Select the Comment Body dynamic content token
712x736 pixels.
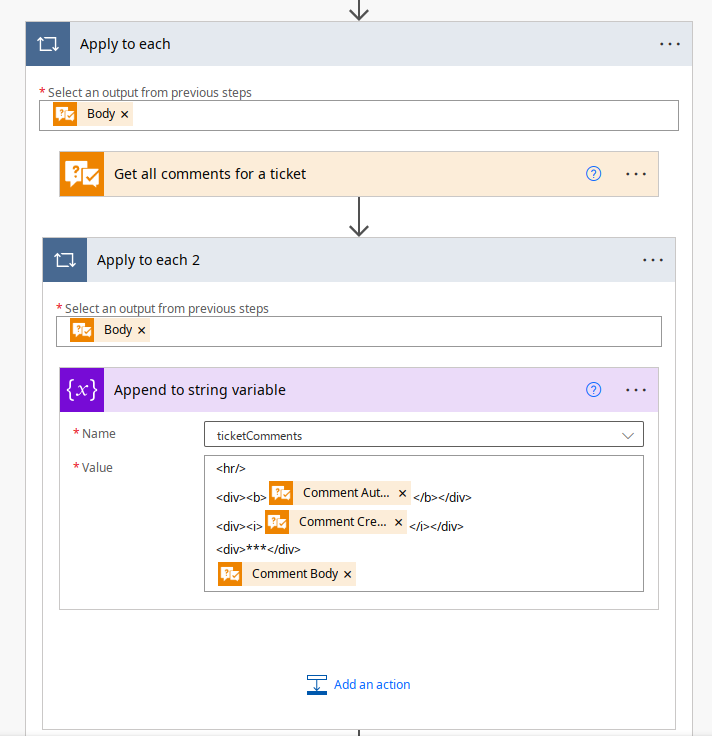coord(294,574)
